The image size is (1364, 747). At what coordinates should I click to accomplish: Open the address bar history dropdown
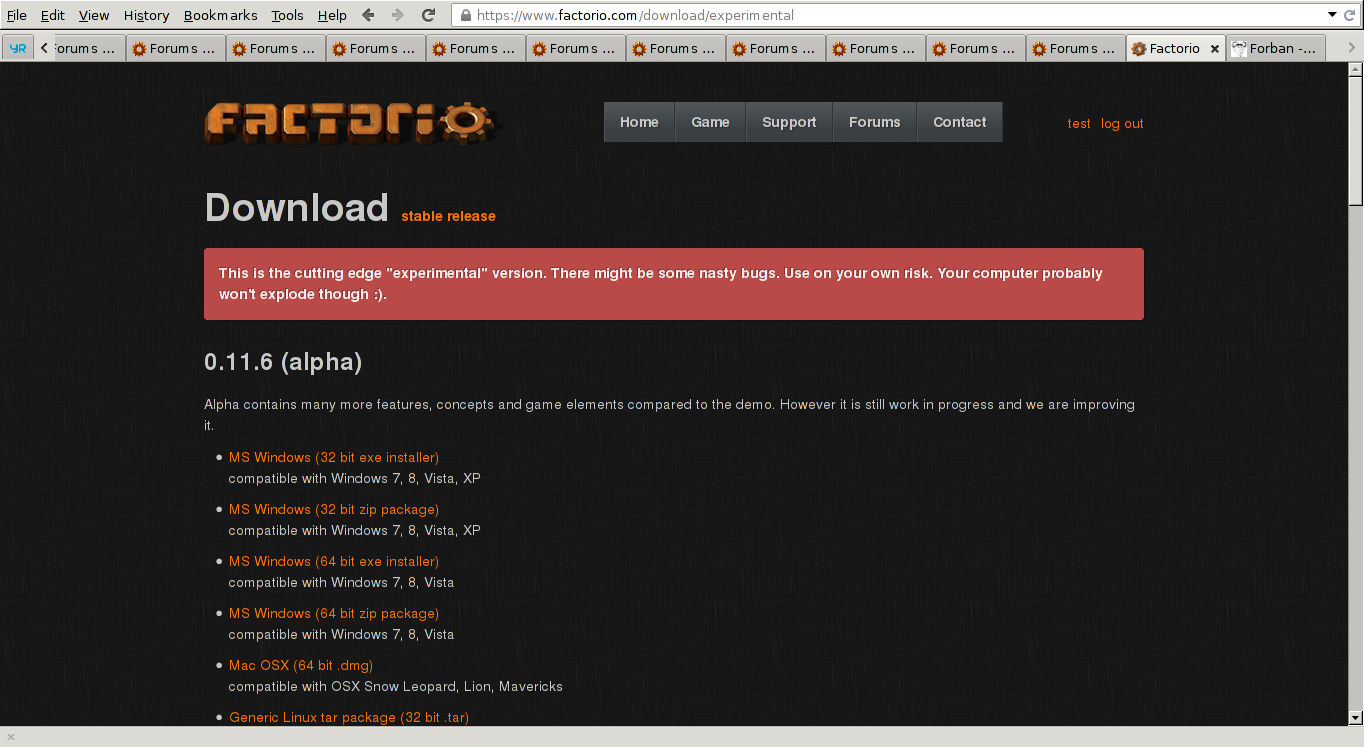click(x=1333, y=15)
